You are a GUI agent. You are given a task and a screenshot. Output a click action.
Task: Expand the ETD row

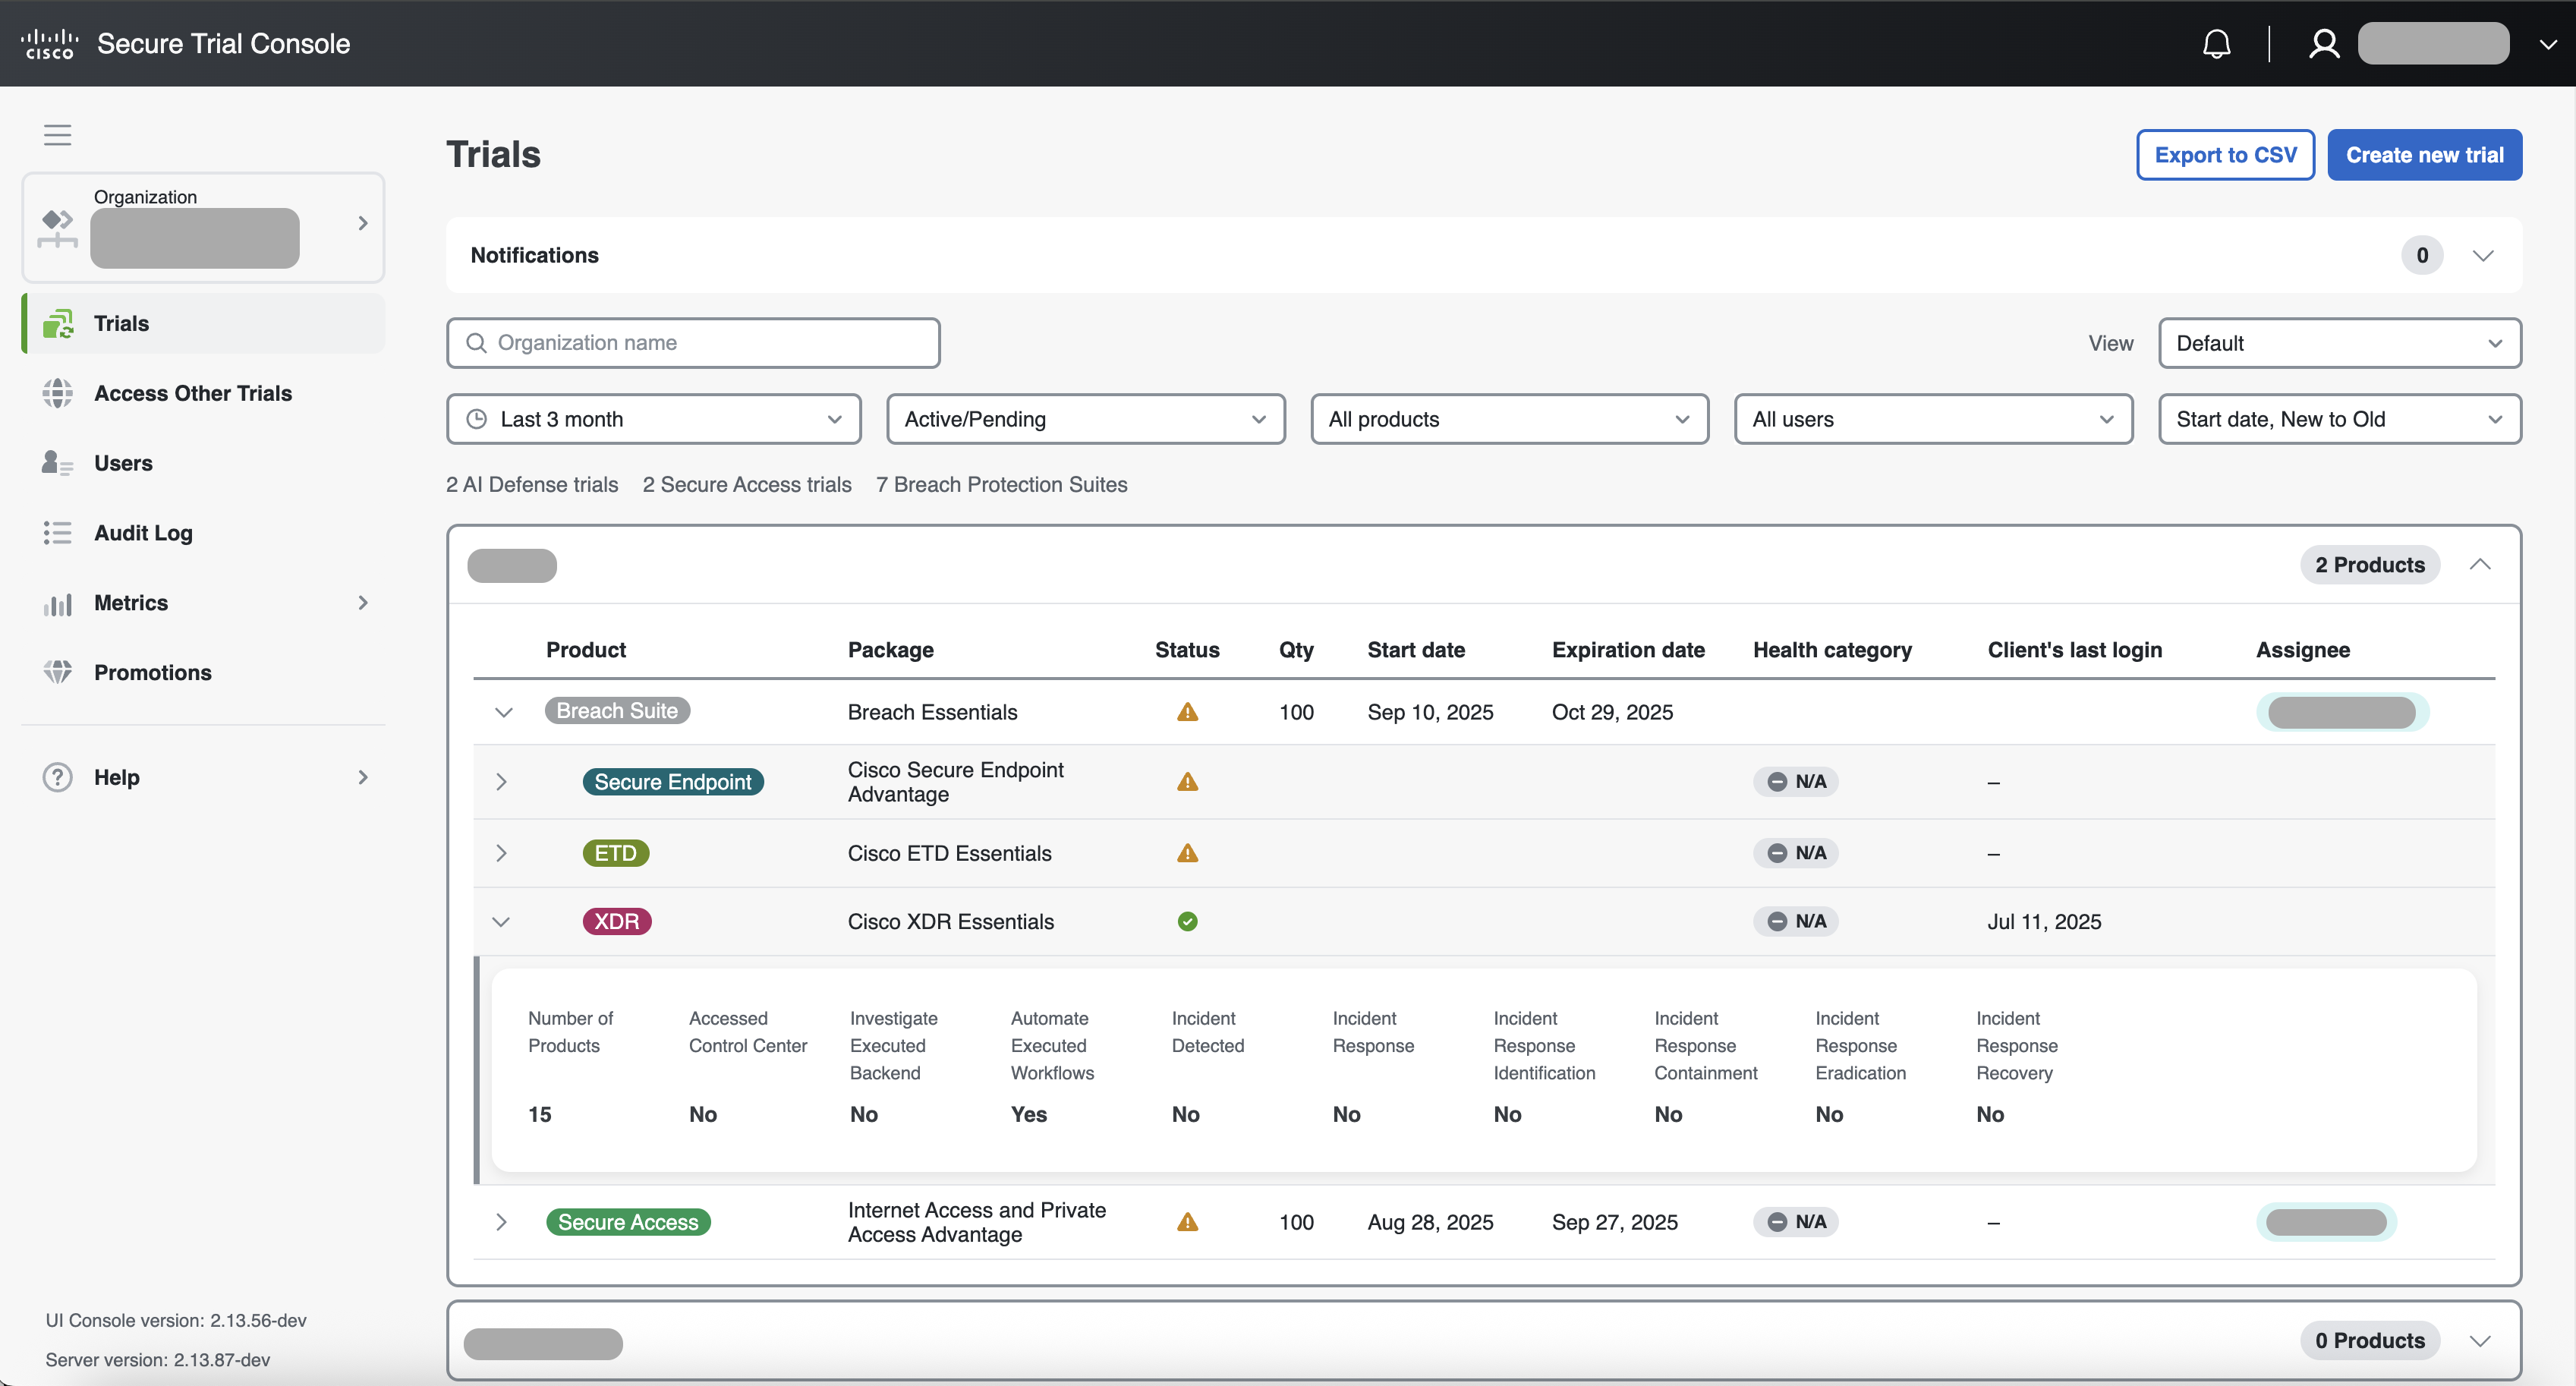click(x=501, y=853)
